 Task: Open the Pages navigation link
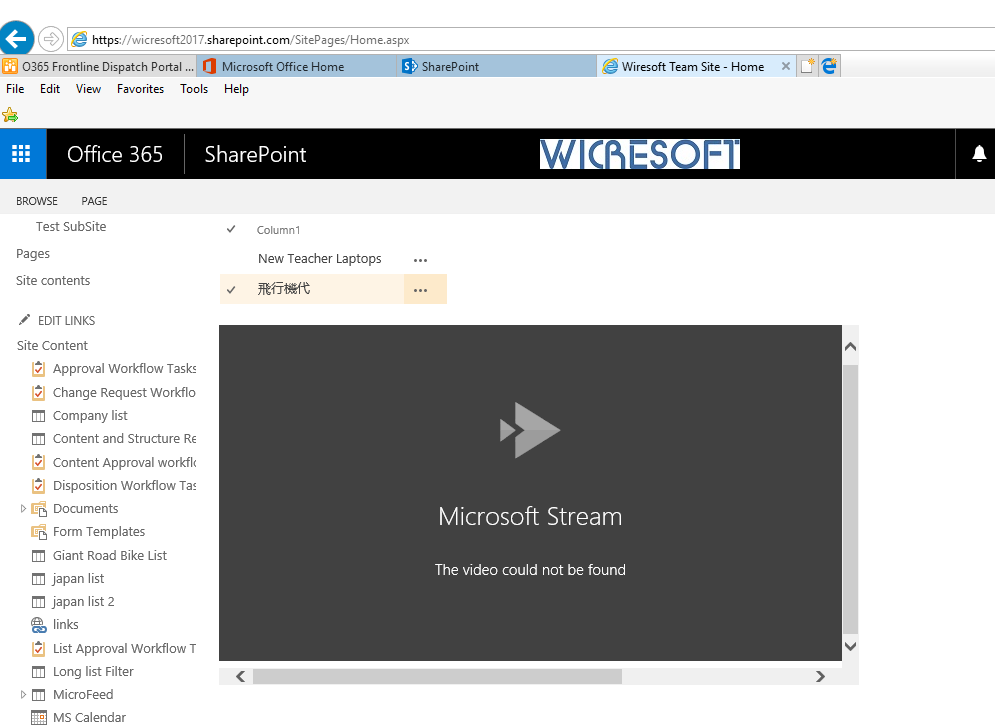33,254
